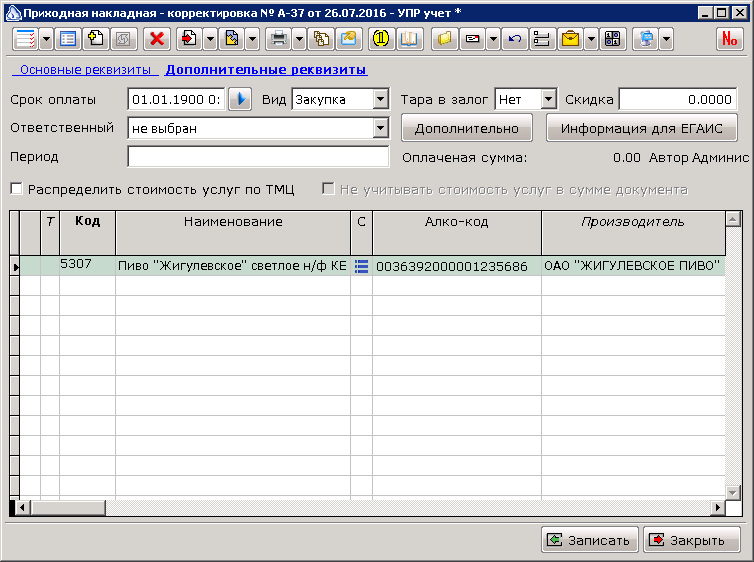Open dropdown next to briefcase icon
The width and height of the screenshot is (754, 562).
click(591, 39)
